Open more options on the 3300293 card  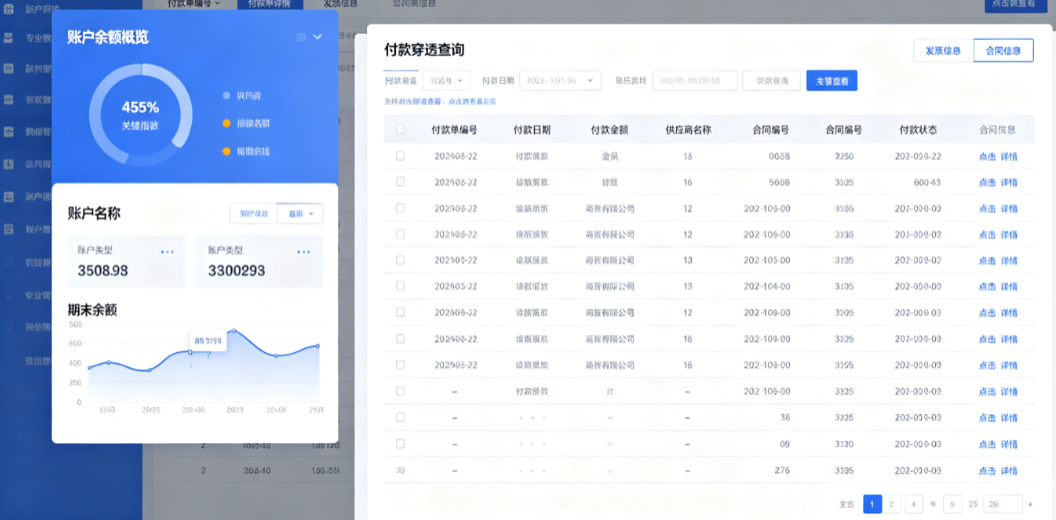[x=304, y=252]
